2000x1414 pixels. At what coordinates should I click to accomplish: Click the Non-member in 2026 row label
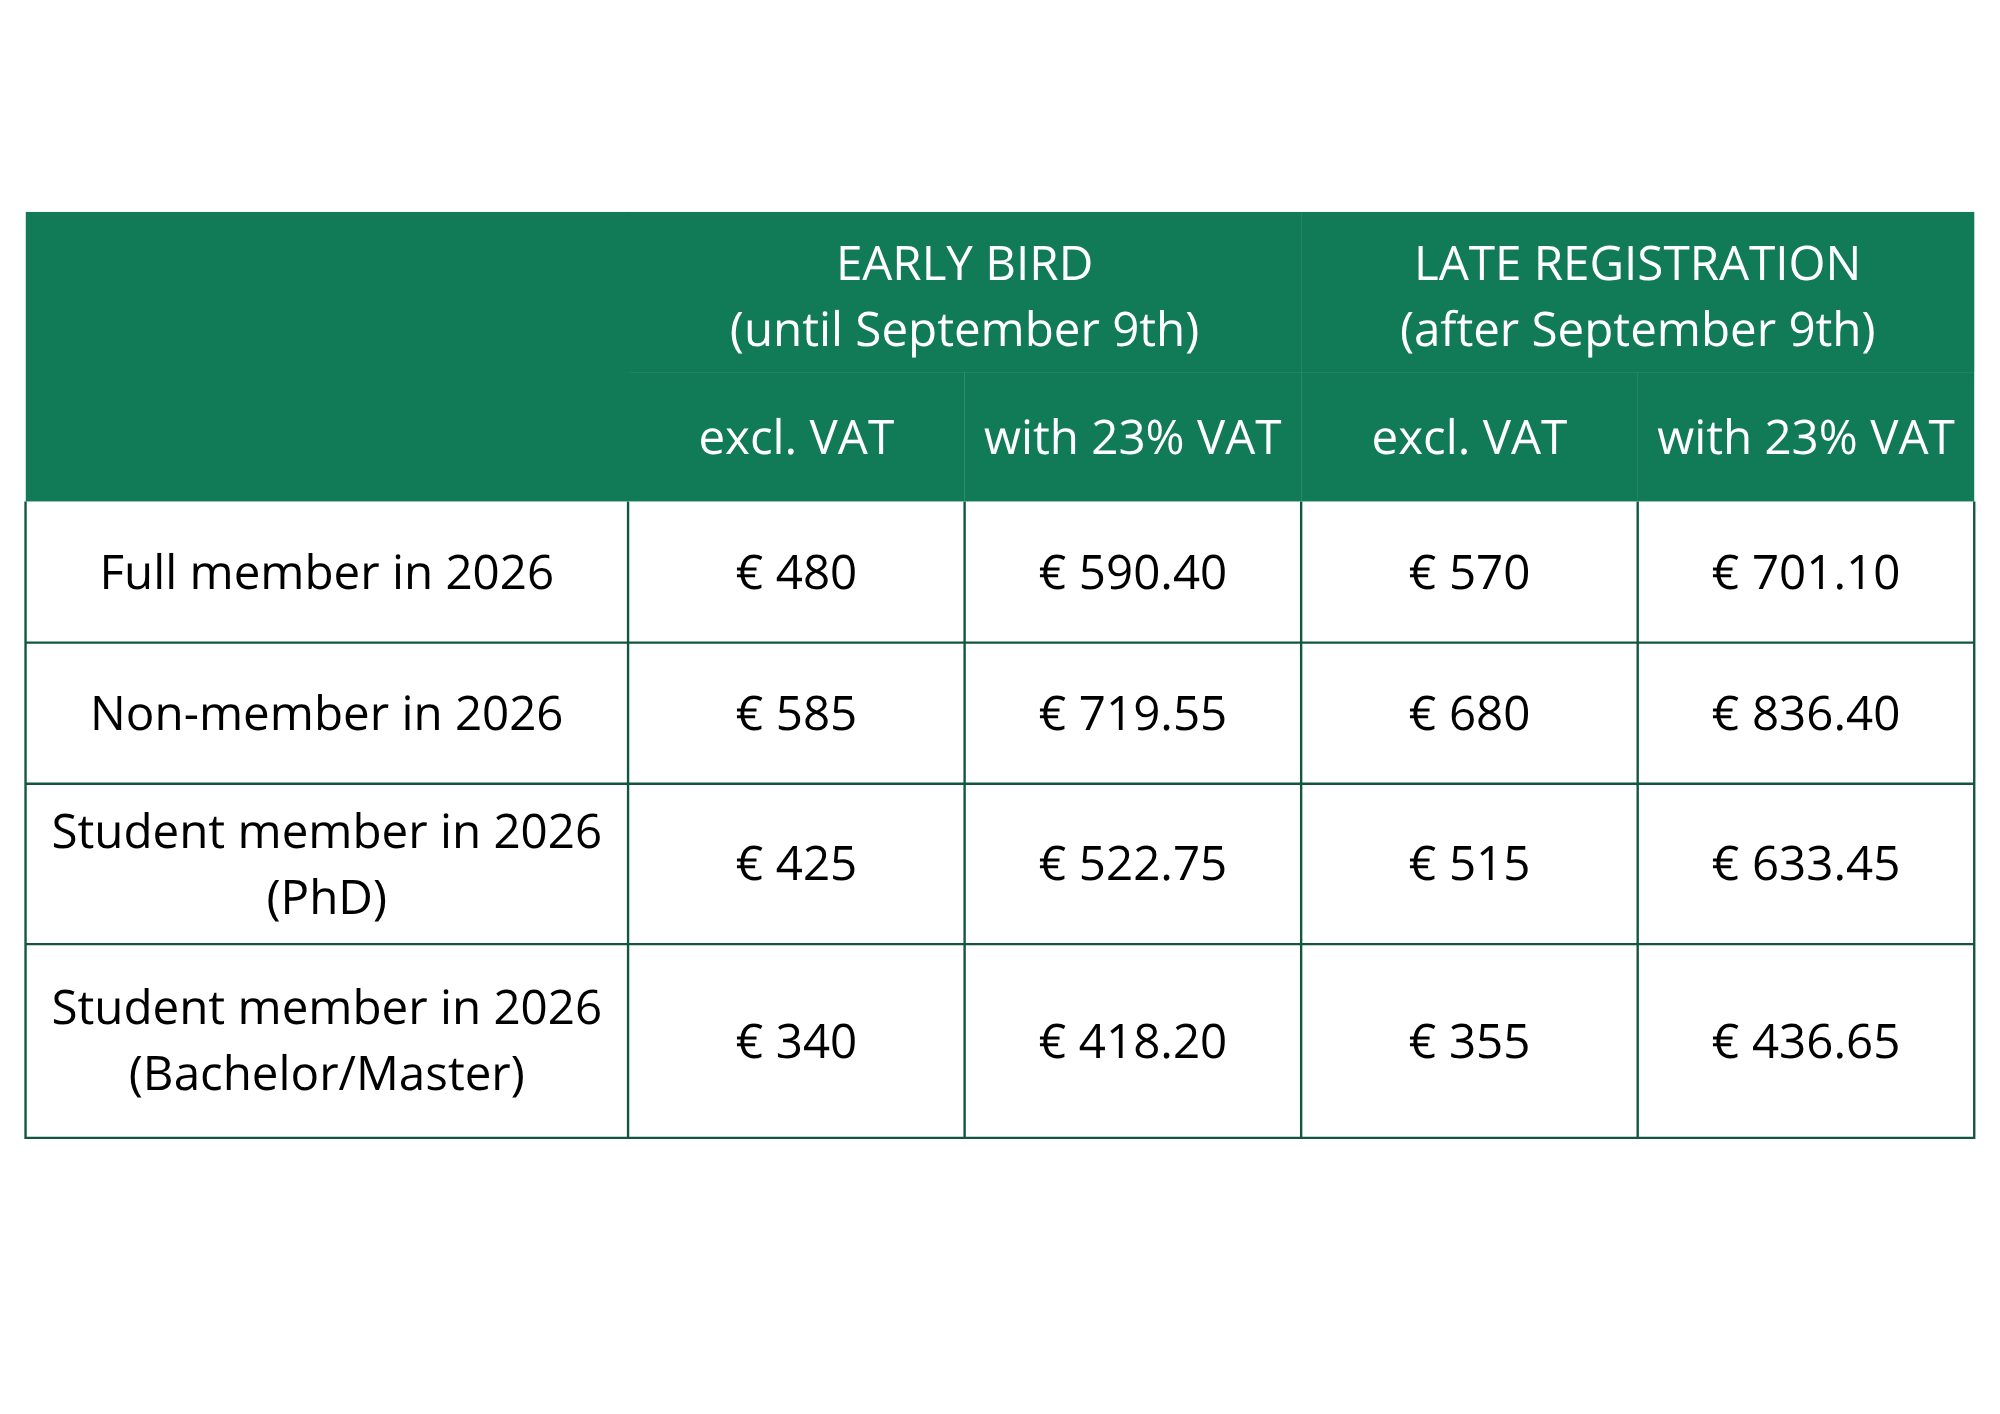326,713
